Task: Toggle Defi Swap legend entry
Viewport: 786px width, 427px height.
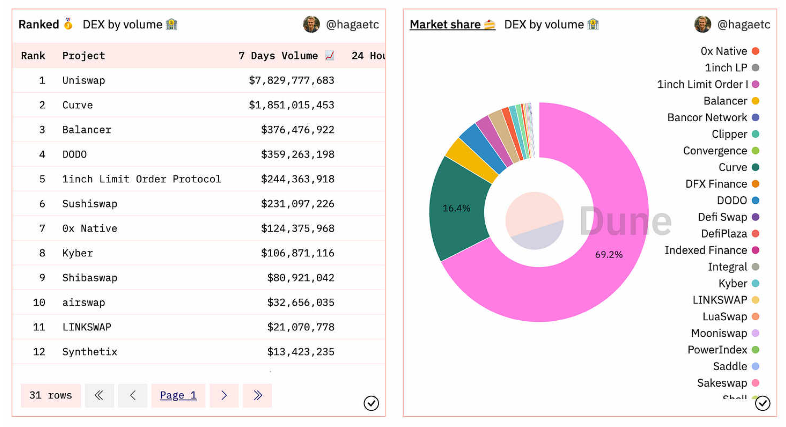Action: (728, 217)
